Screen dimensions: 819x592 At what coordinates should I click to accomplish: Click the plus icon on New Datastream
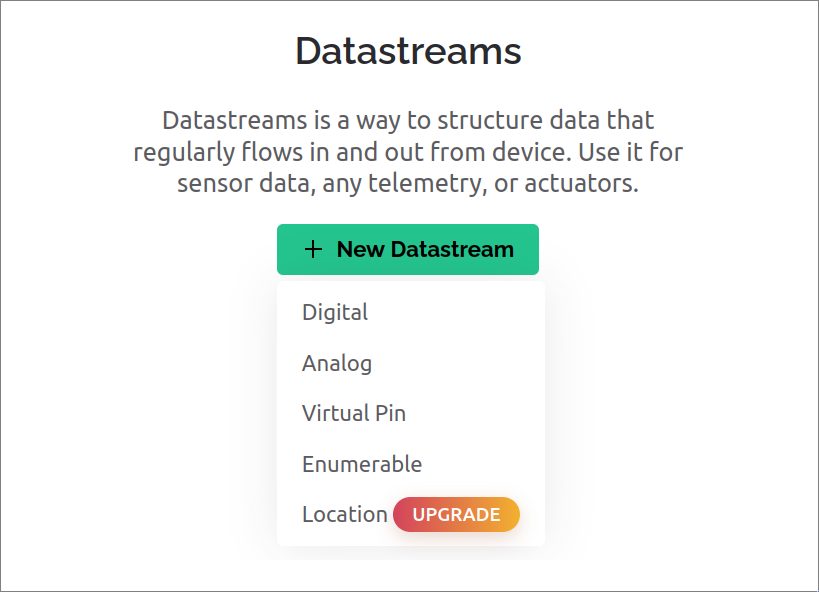coord(311,249)
